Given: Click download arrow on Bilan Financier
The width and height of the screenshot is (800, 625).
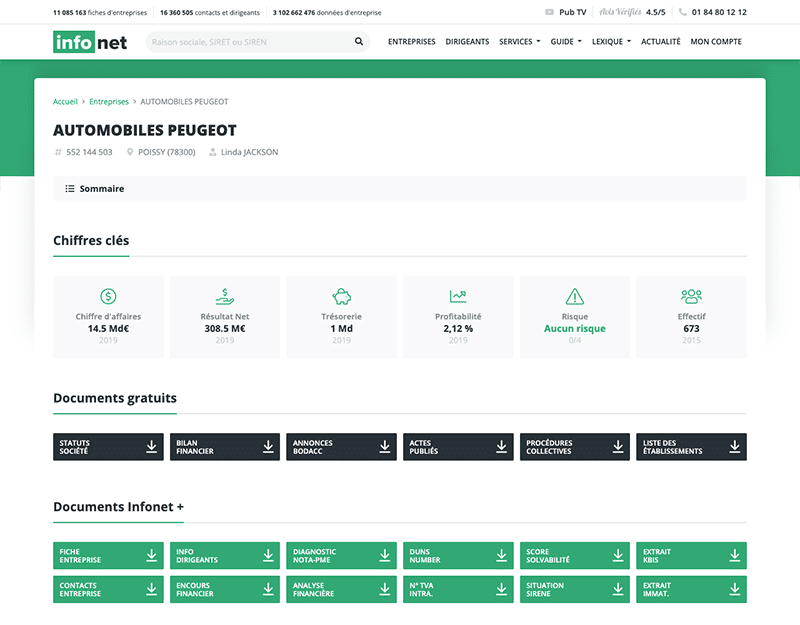Looking at the screenshot, I should [268, 447].
